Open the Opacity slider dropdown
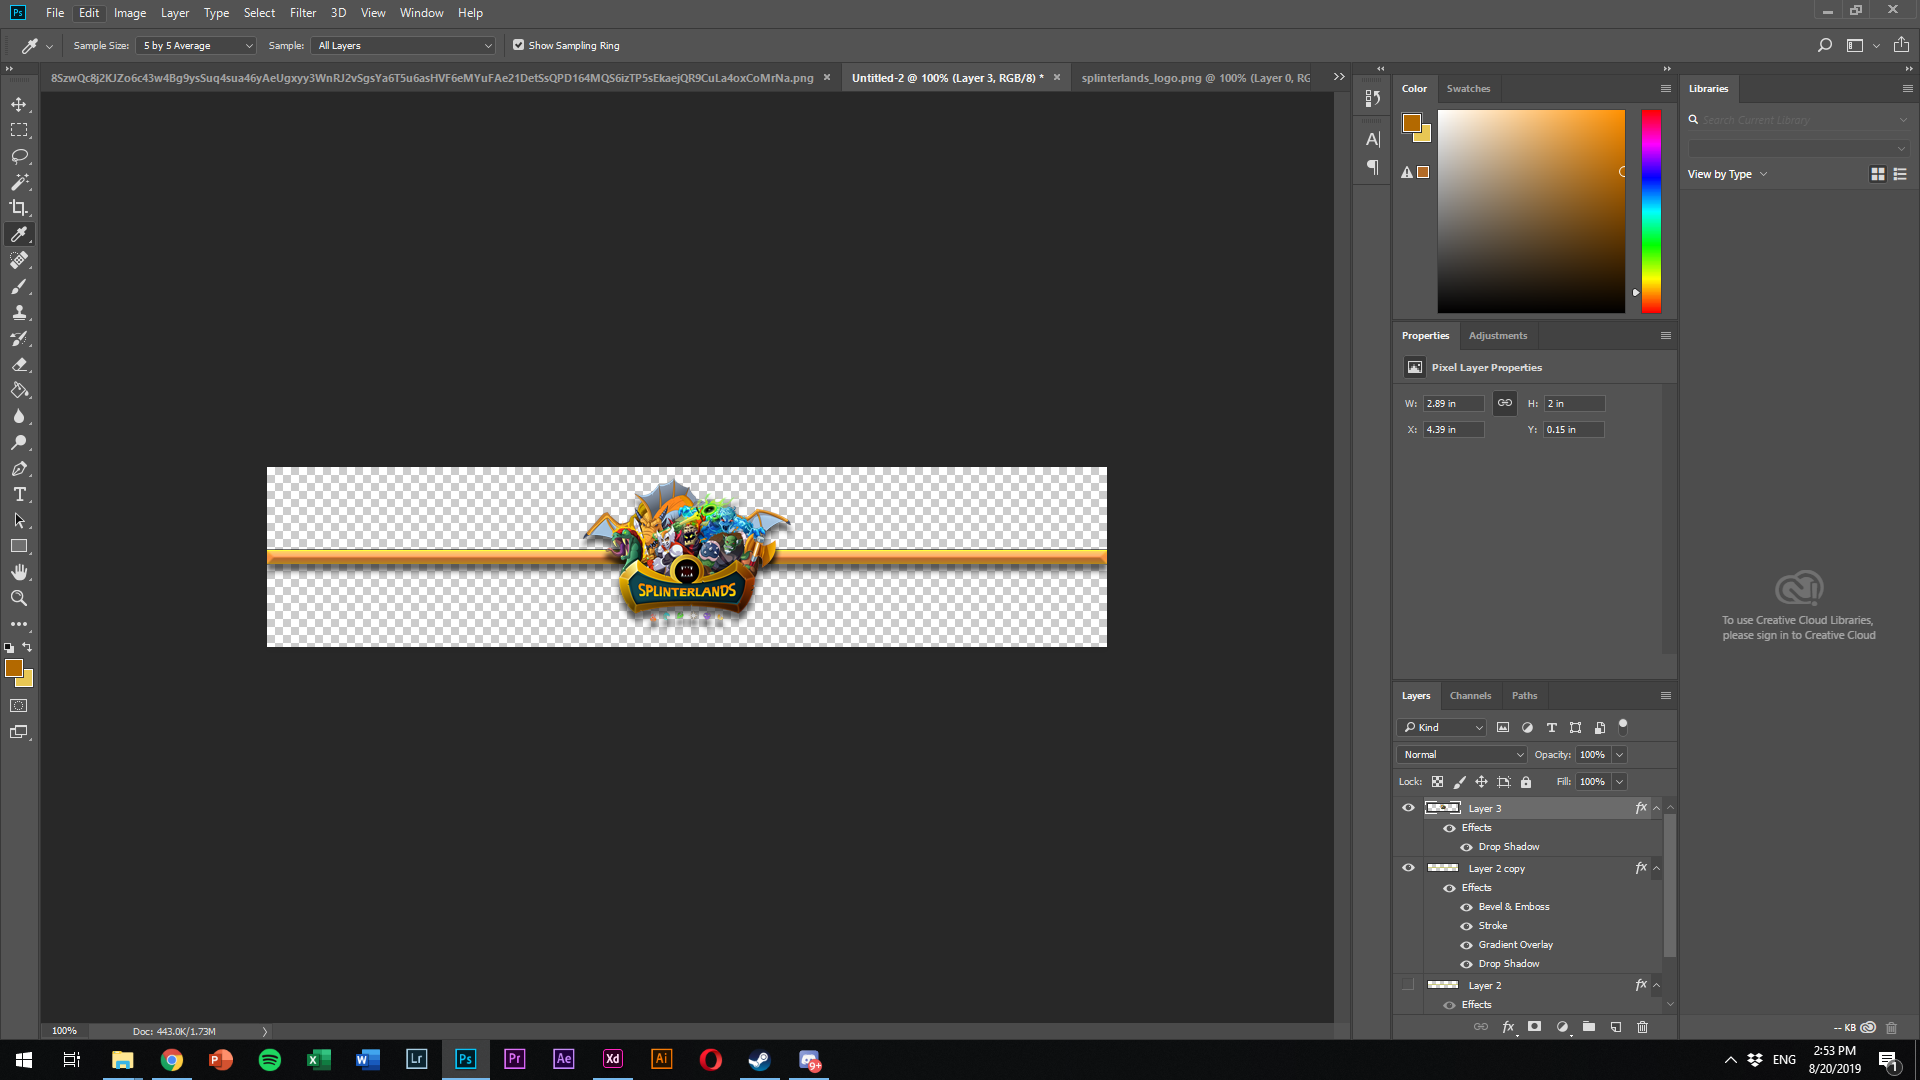Image resolution: width=1920 pixels, height=1080 pixels. click(1619, 755)
